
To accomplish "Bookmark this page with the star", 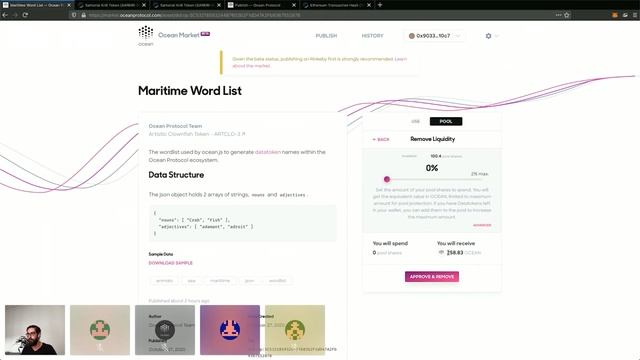I will (567, 15).
